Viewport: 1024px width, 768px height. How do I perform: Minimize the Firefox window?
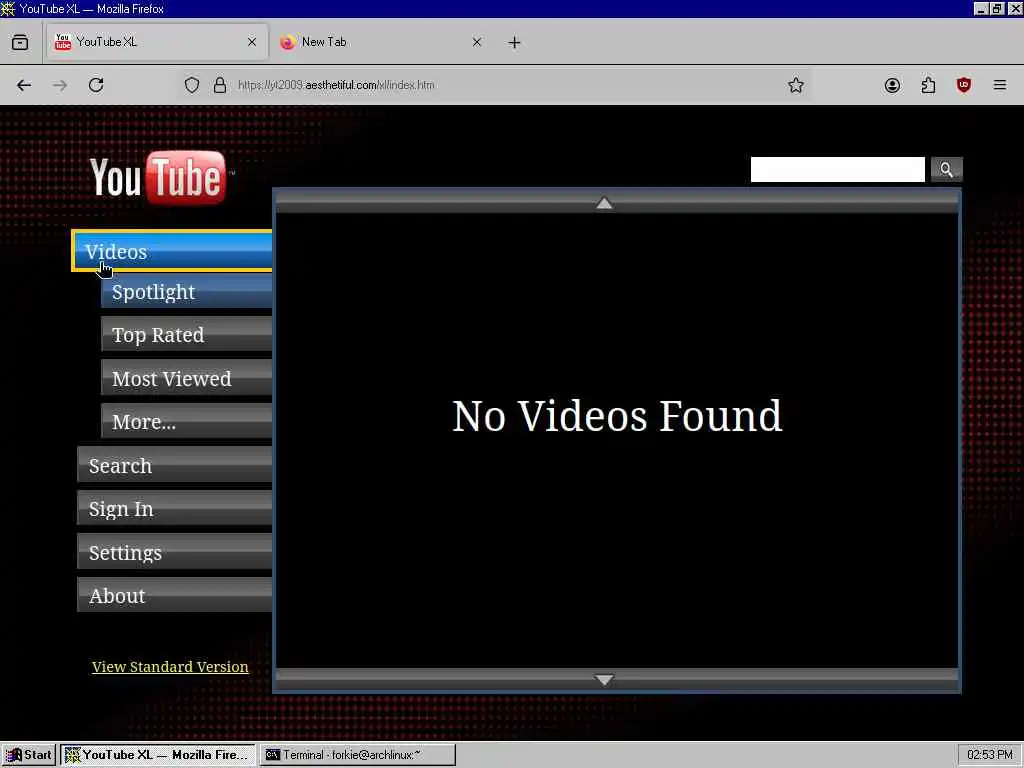click(x=980, y=8)
